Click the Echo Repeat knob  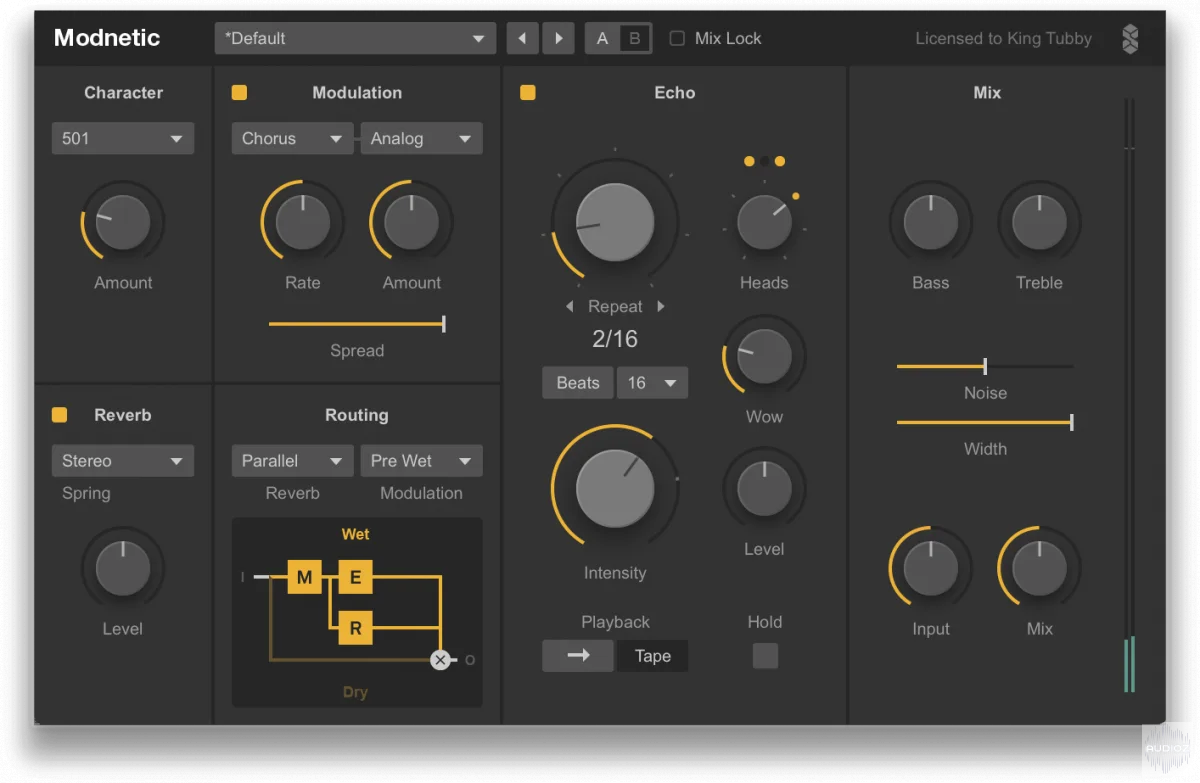[615, 221]
